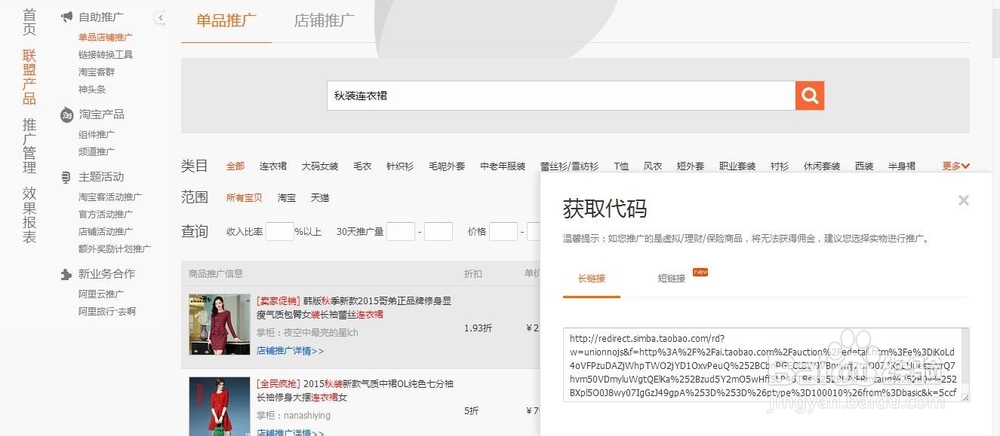Open 联盟产品 in main navigation

(x=29, y=77)
